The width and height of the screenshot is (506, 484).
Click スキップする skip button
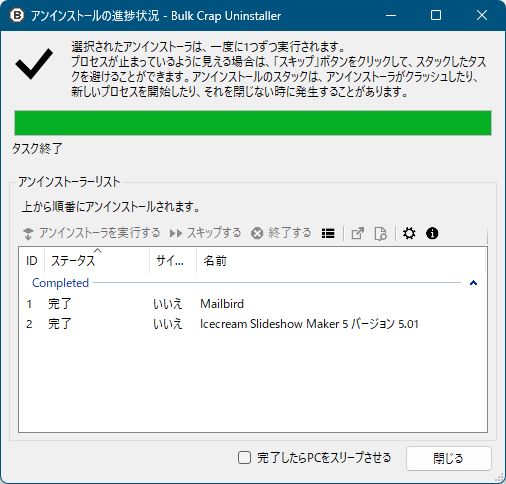point(205,233)
